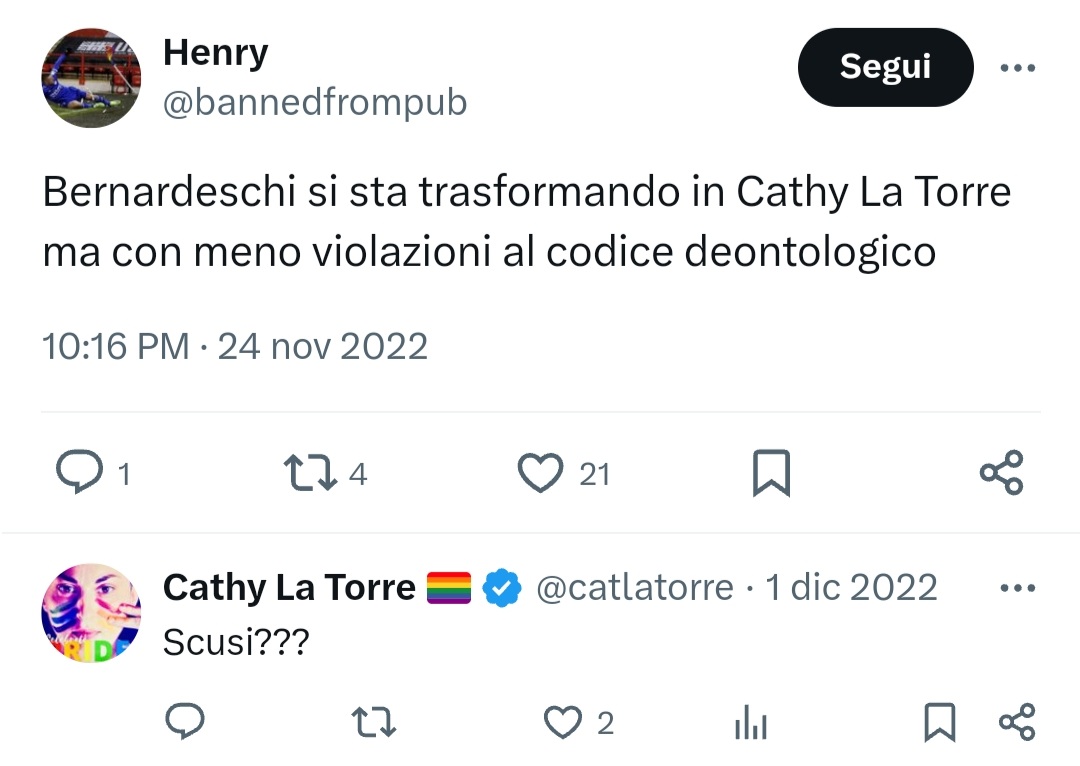Reply to Henry's tweet via comment icon

coord(79,472)
